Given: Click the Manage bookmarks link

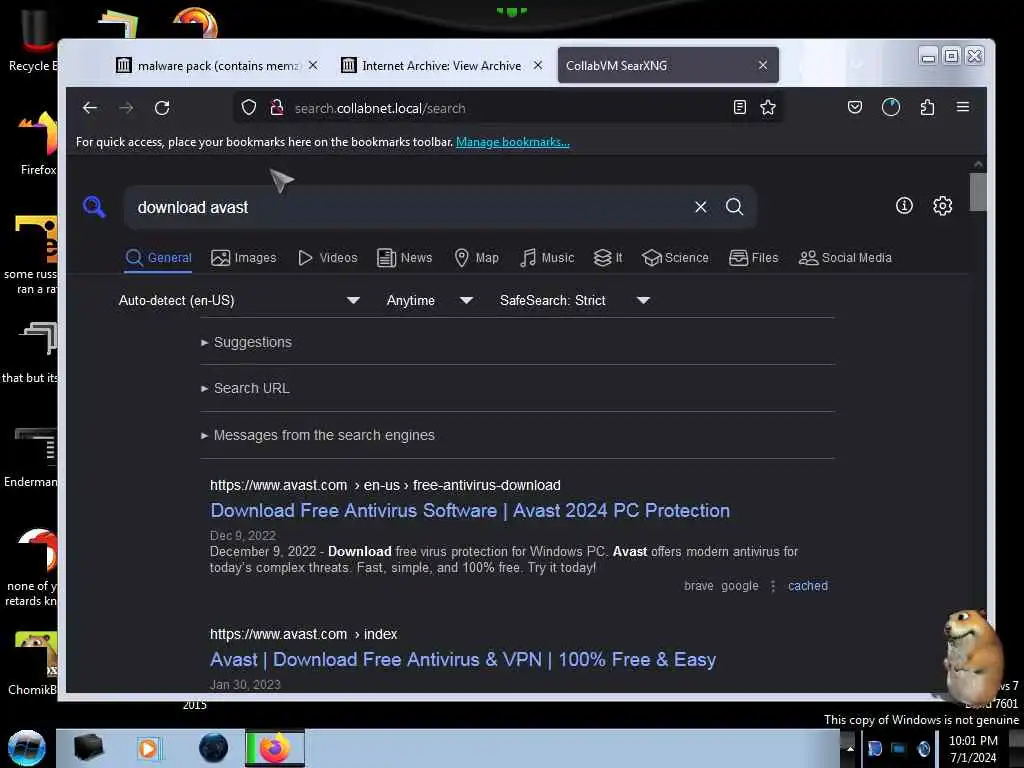Looking at the screenshot, I should pos(513,142).
